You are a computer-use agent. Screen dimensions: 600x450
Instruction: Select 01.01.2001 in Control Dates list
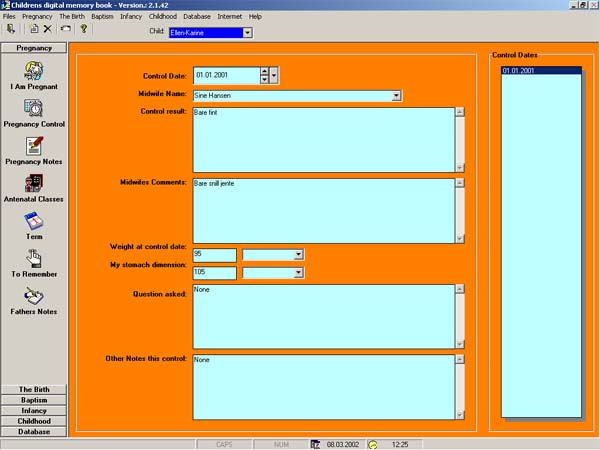point(540,72)
